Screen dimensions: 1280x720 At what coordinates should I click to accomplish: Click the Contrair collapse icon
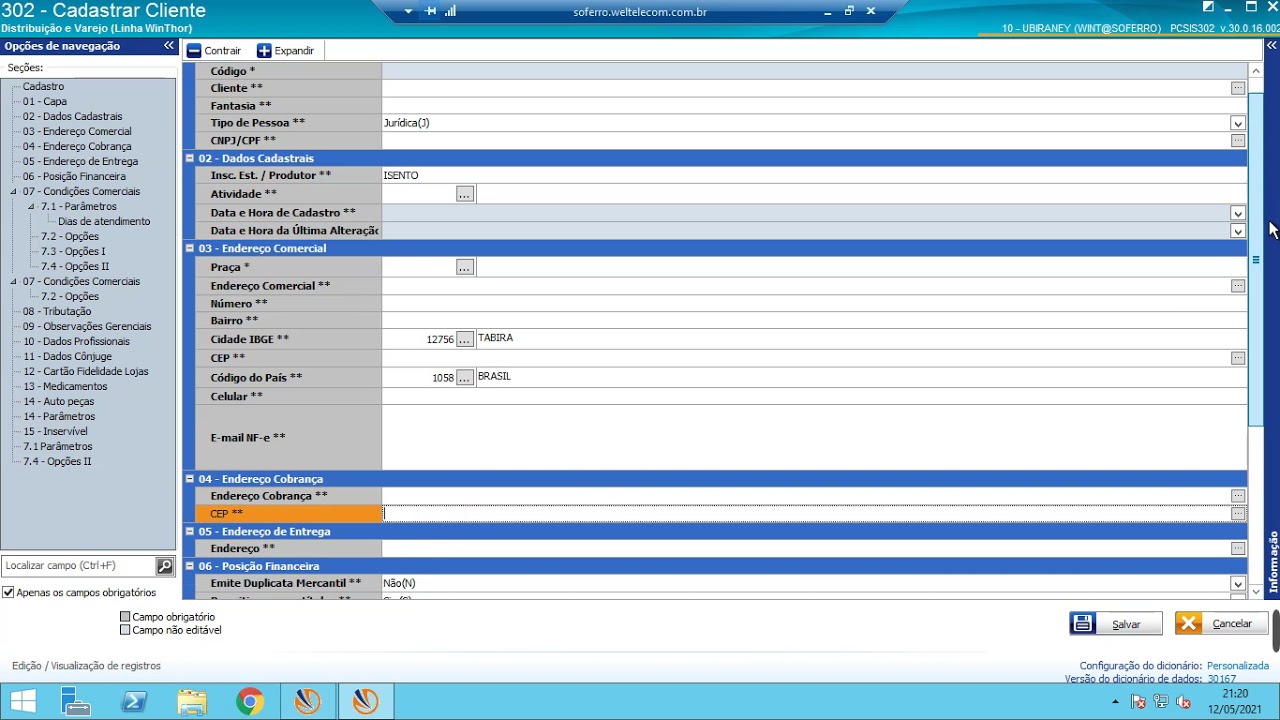[x=194, y=51]
